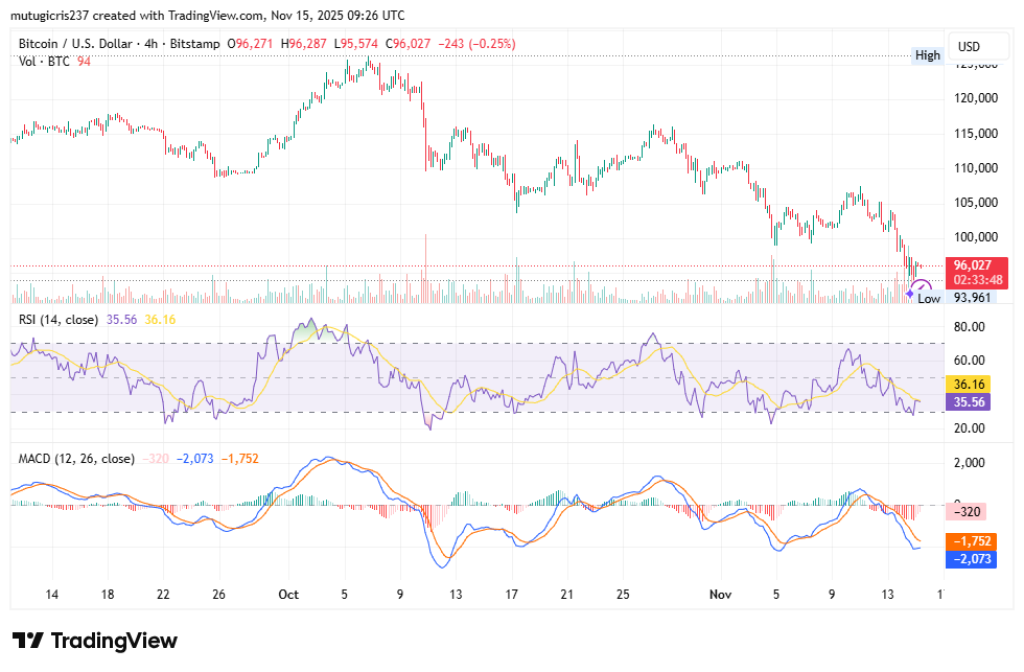This screenshot has height=672, width=1024.
Task: Click the purple circular gauge icon by latest candle
Action: (x=924, y=288)
